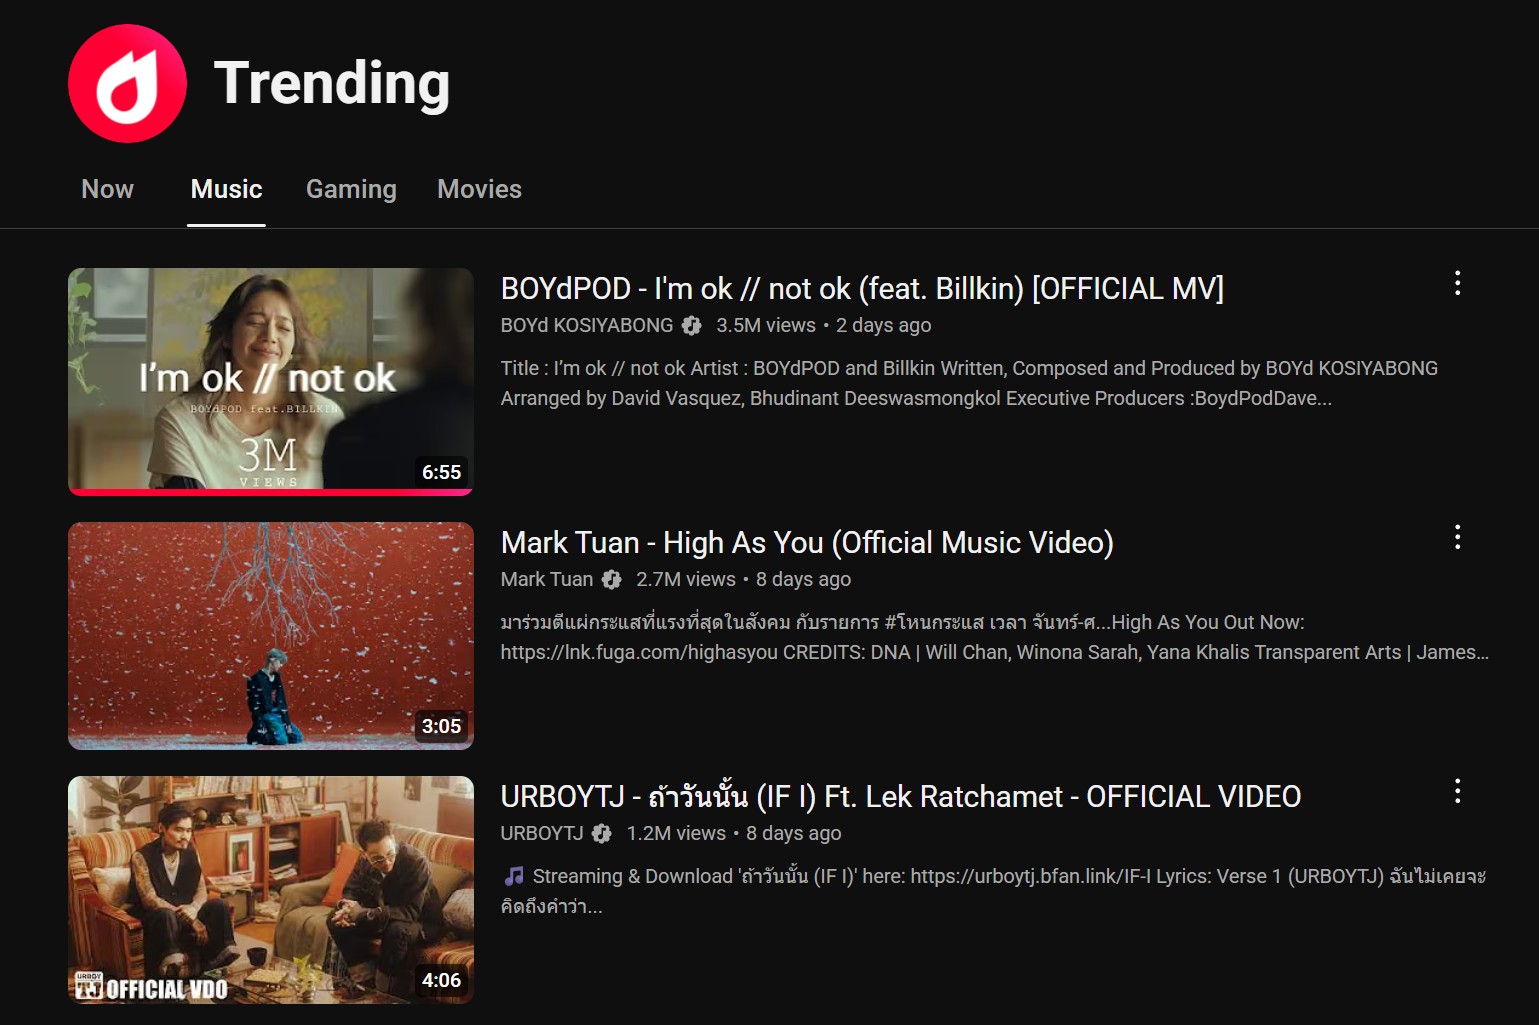The width and height of the screenshot is (1539, 1025).
Task: Open more options for URBOYTJ video
Action: click(1457, 791)
